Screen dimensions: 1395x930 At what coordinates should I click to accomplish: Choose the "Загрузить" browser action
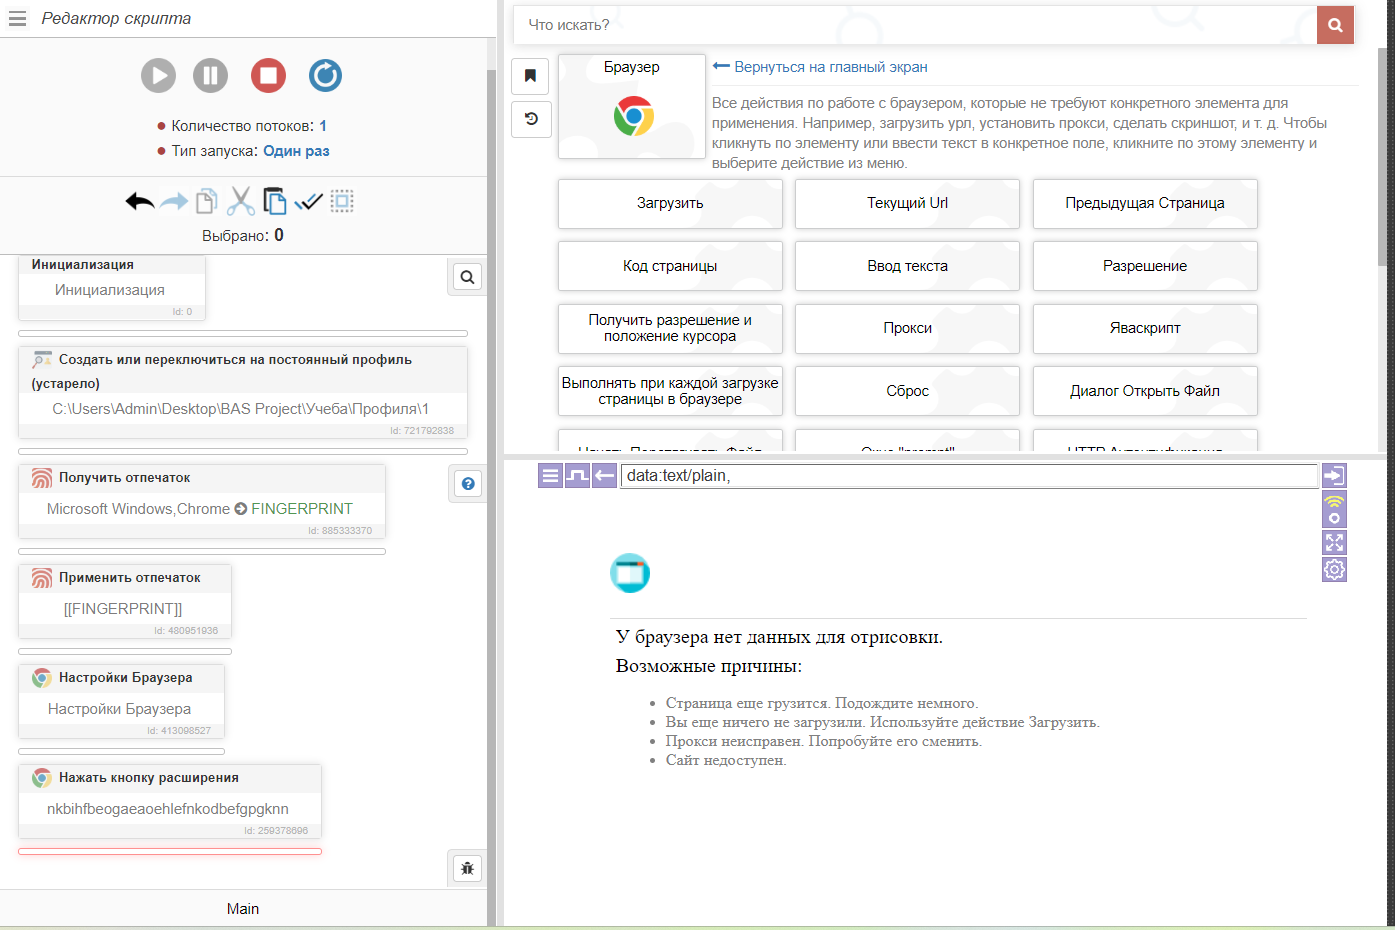pyautogui.click(x=670, y=203)
